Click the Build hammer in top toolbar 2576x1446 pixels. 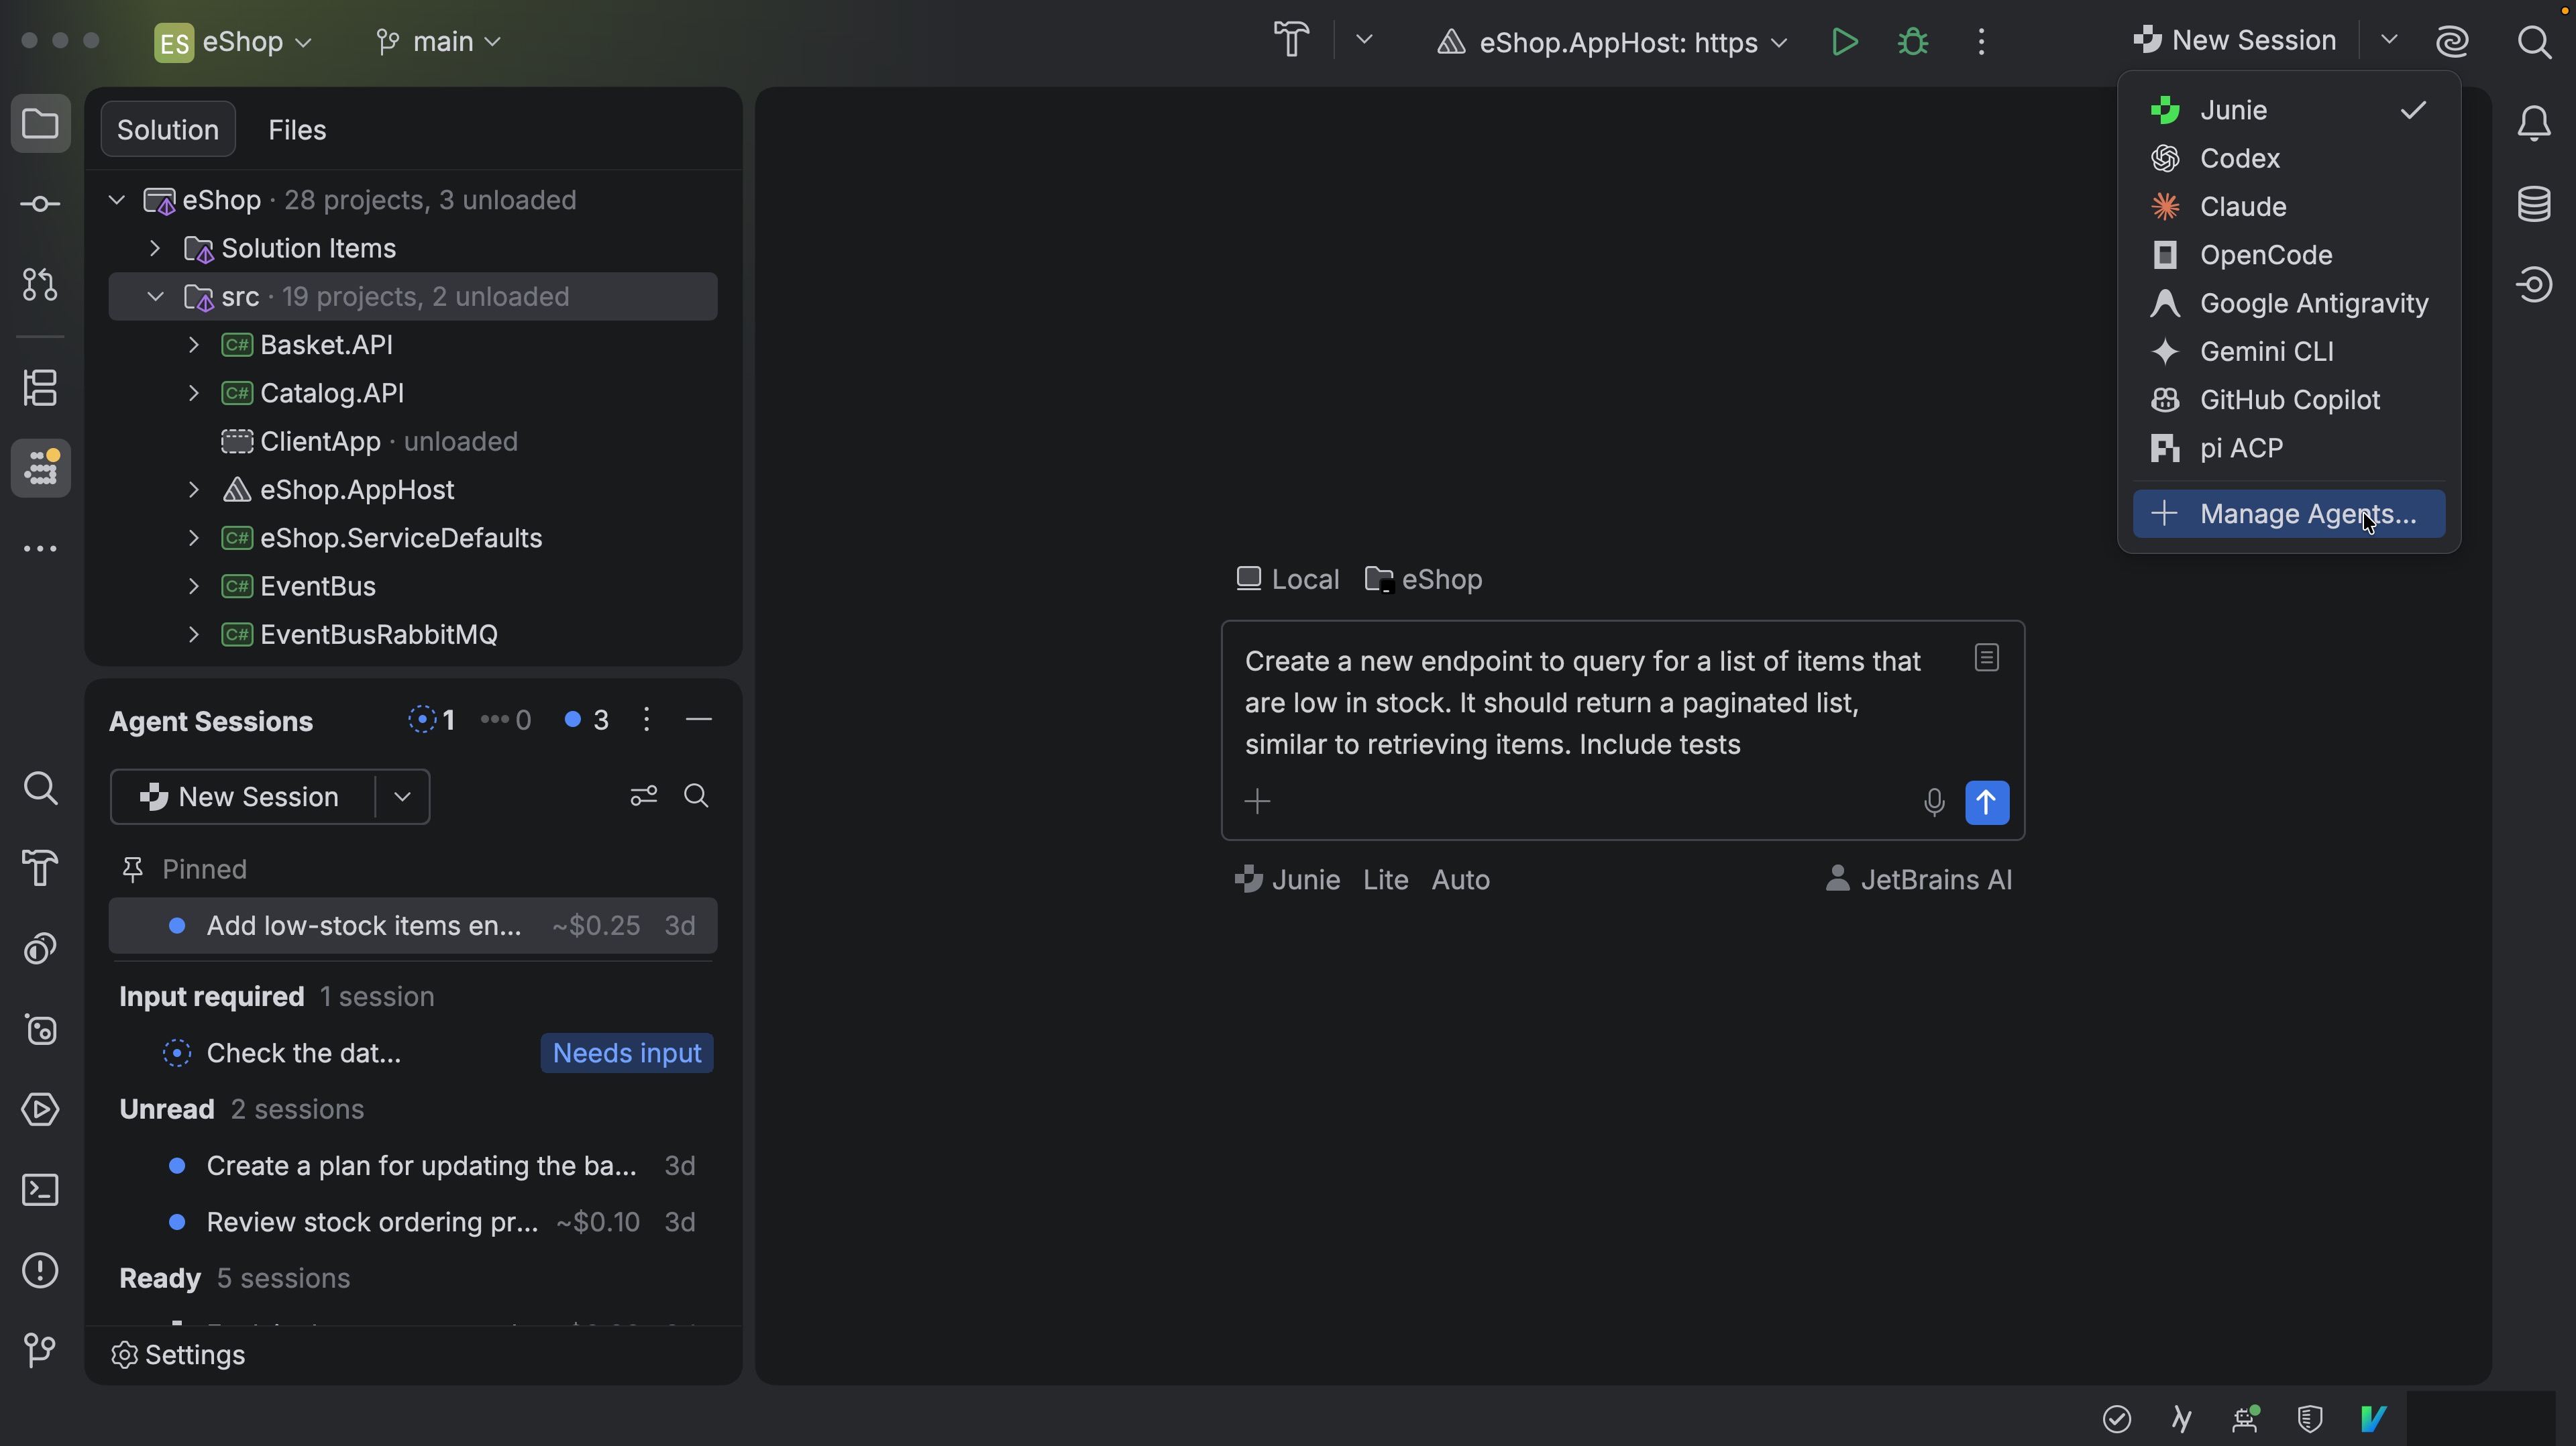click(x=1291, y=41)
